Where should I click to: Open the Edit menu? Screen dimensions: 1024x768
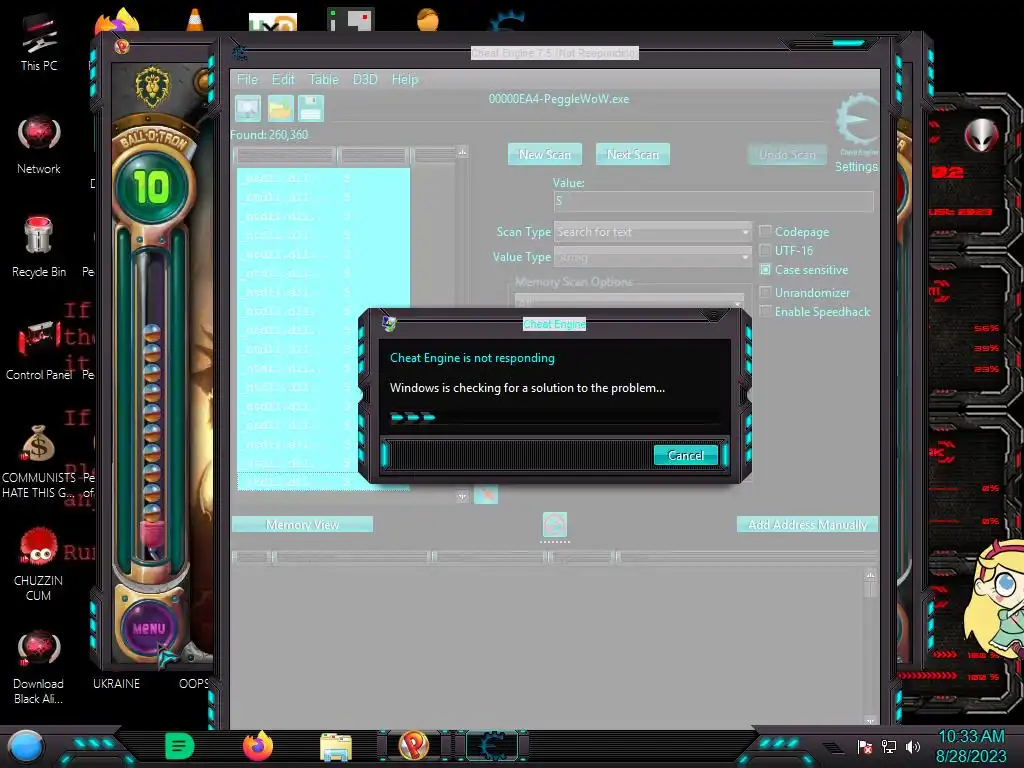pyautogui.click(x=283, y=80)
